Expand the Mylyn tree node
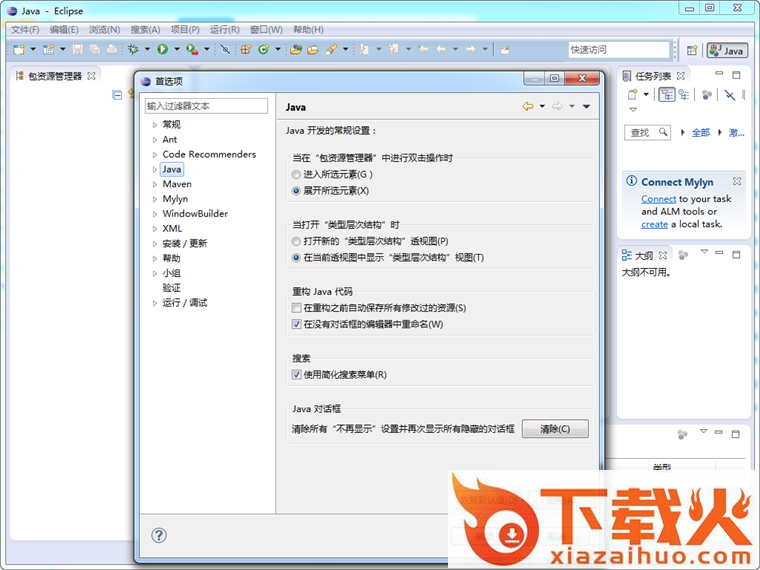This screenshot has width=760, height=570. point(155,199)
